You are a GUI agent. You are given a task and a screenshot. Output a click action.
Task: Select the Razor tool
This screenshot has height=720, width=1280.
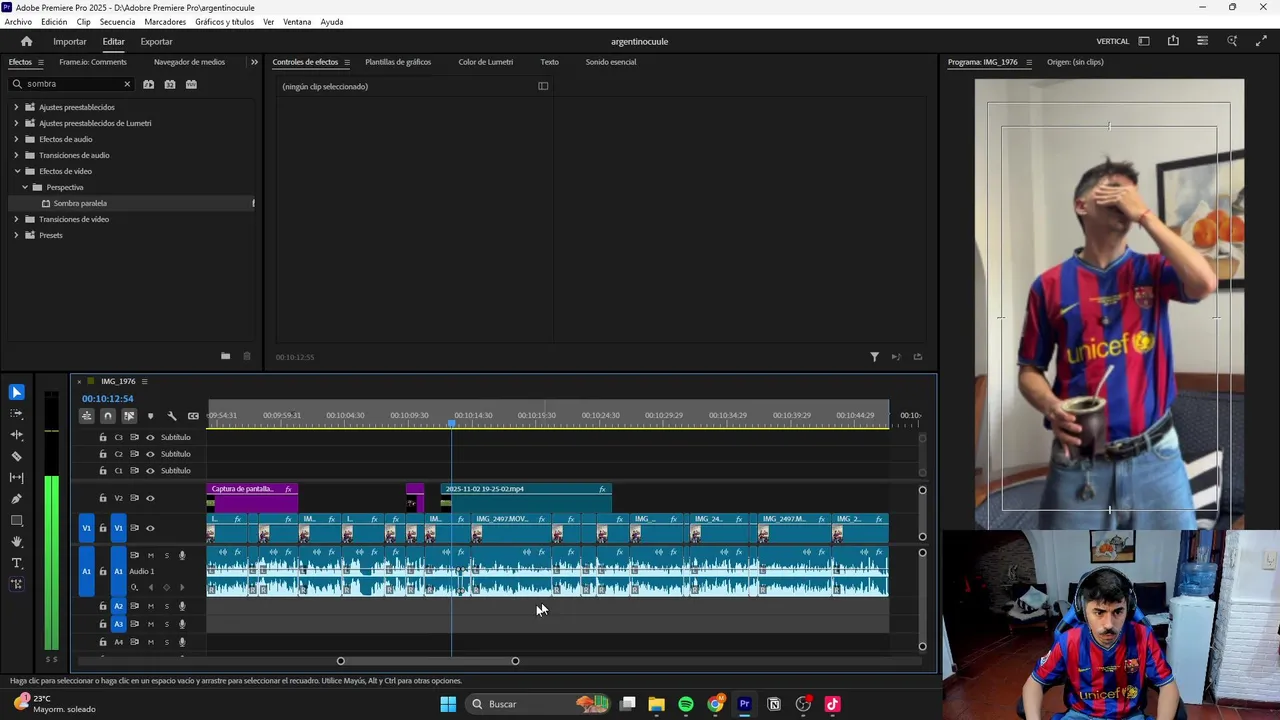[16, 456]
